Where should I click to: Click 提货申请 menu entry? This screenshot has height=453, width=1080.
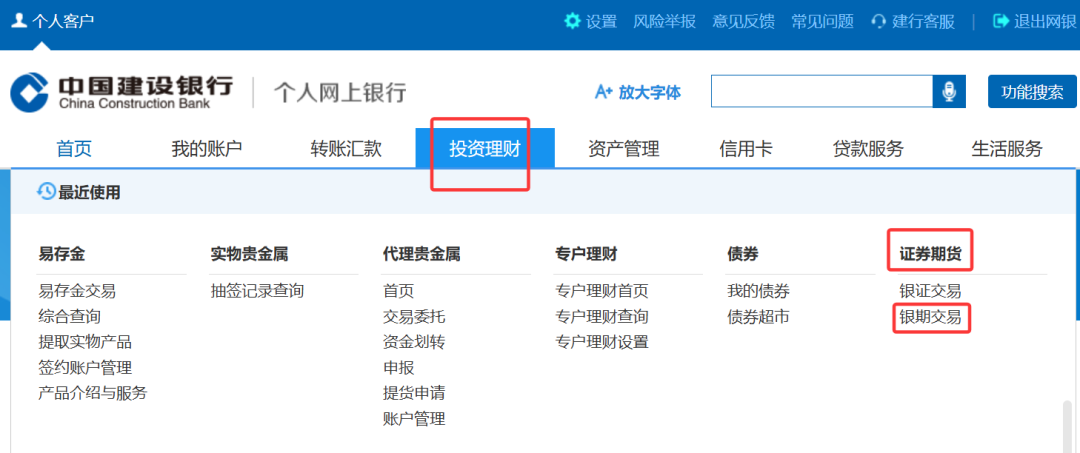pos(414,393)
